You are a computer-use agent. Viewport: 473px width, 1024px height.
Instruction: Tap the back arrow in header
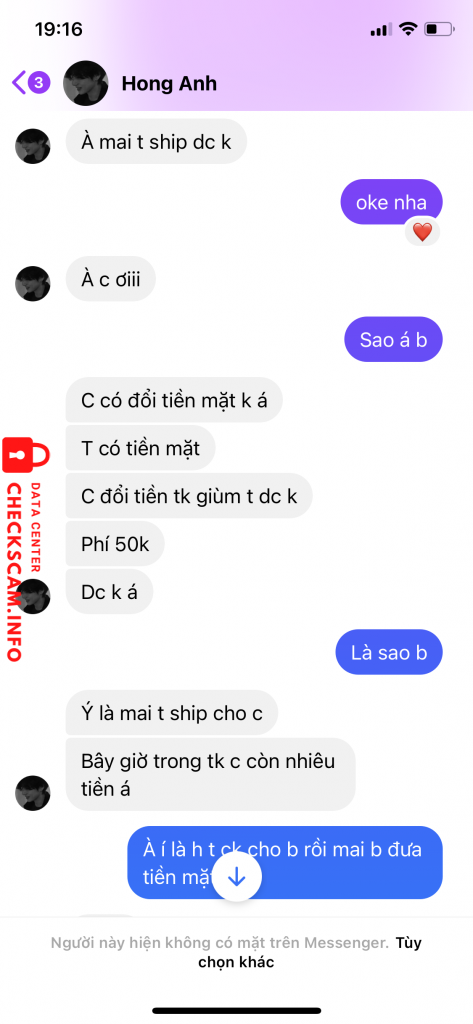19,84
